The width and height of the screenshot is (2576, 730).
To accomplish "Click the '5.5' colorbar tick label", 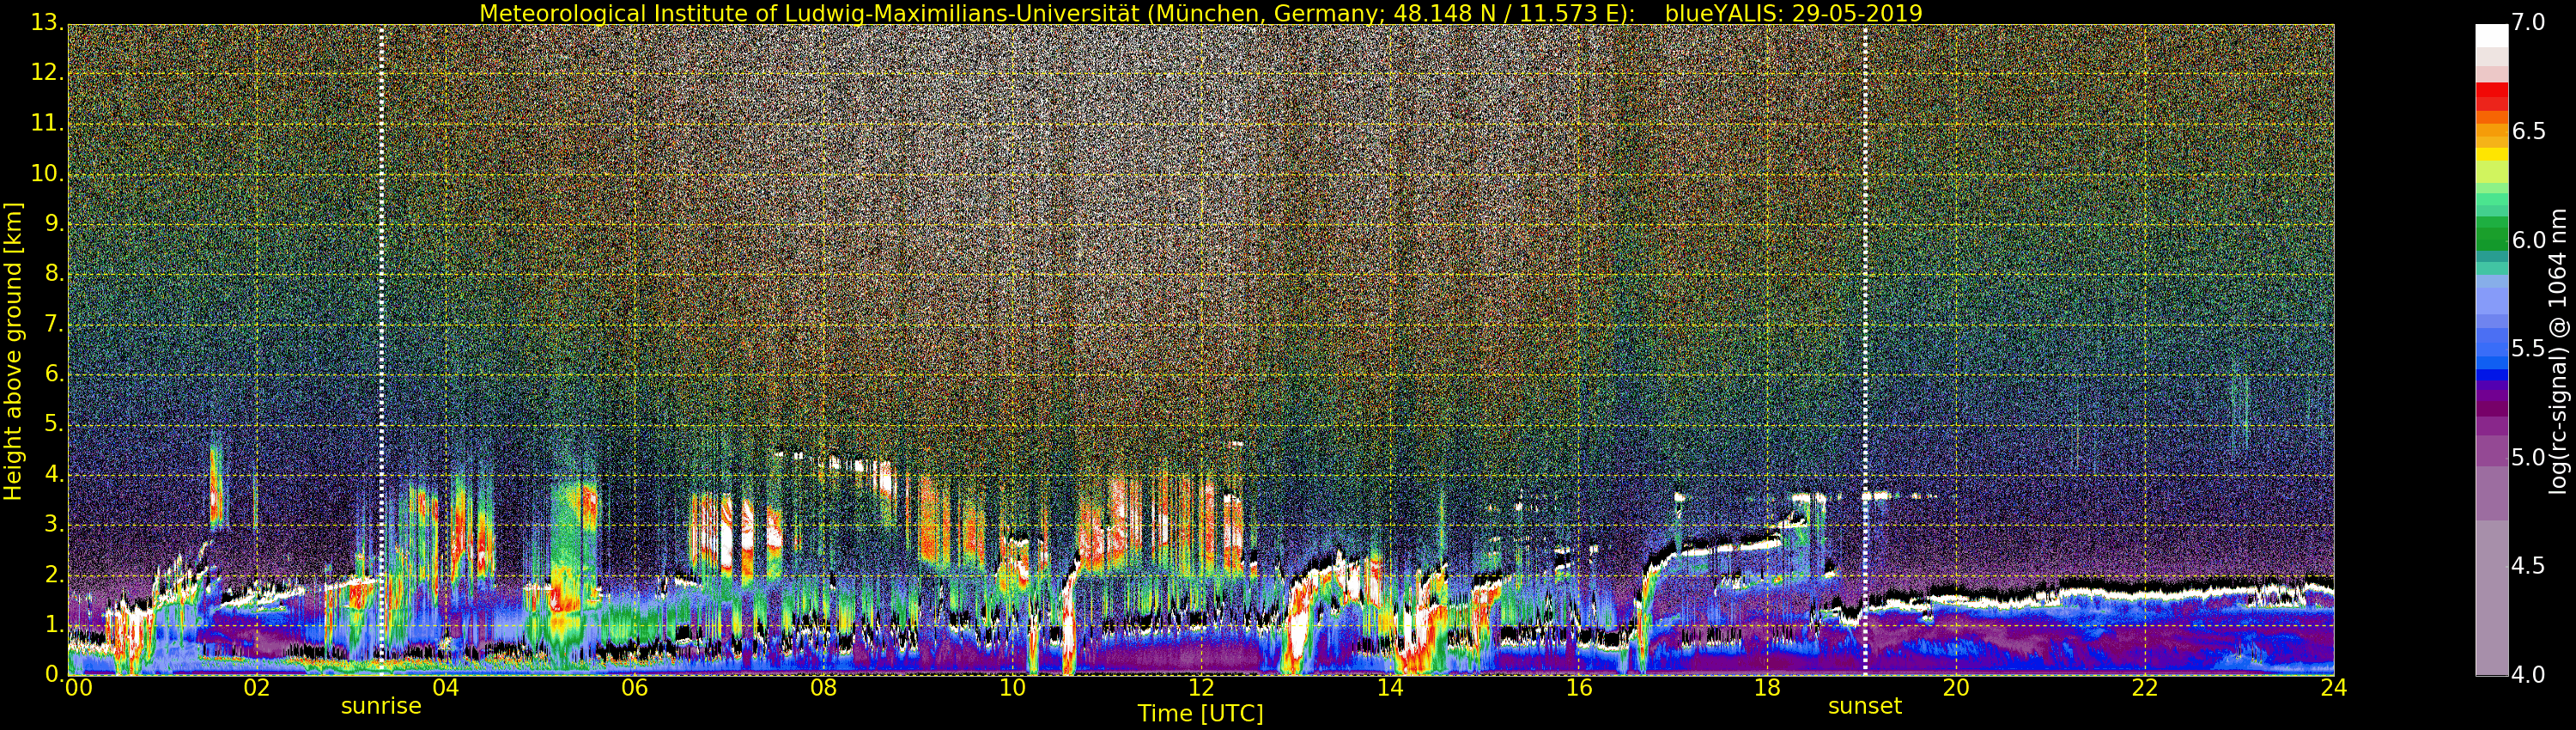I will point(2528,349).
